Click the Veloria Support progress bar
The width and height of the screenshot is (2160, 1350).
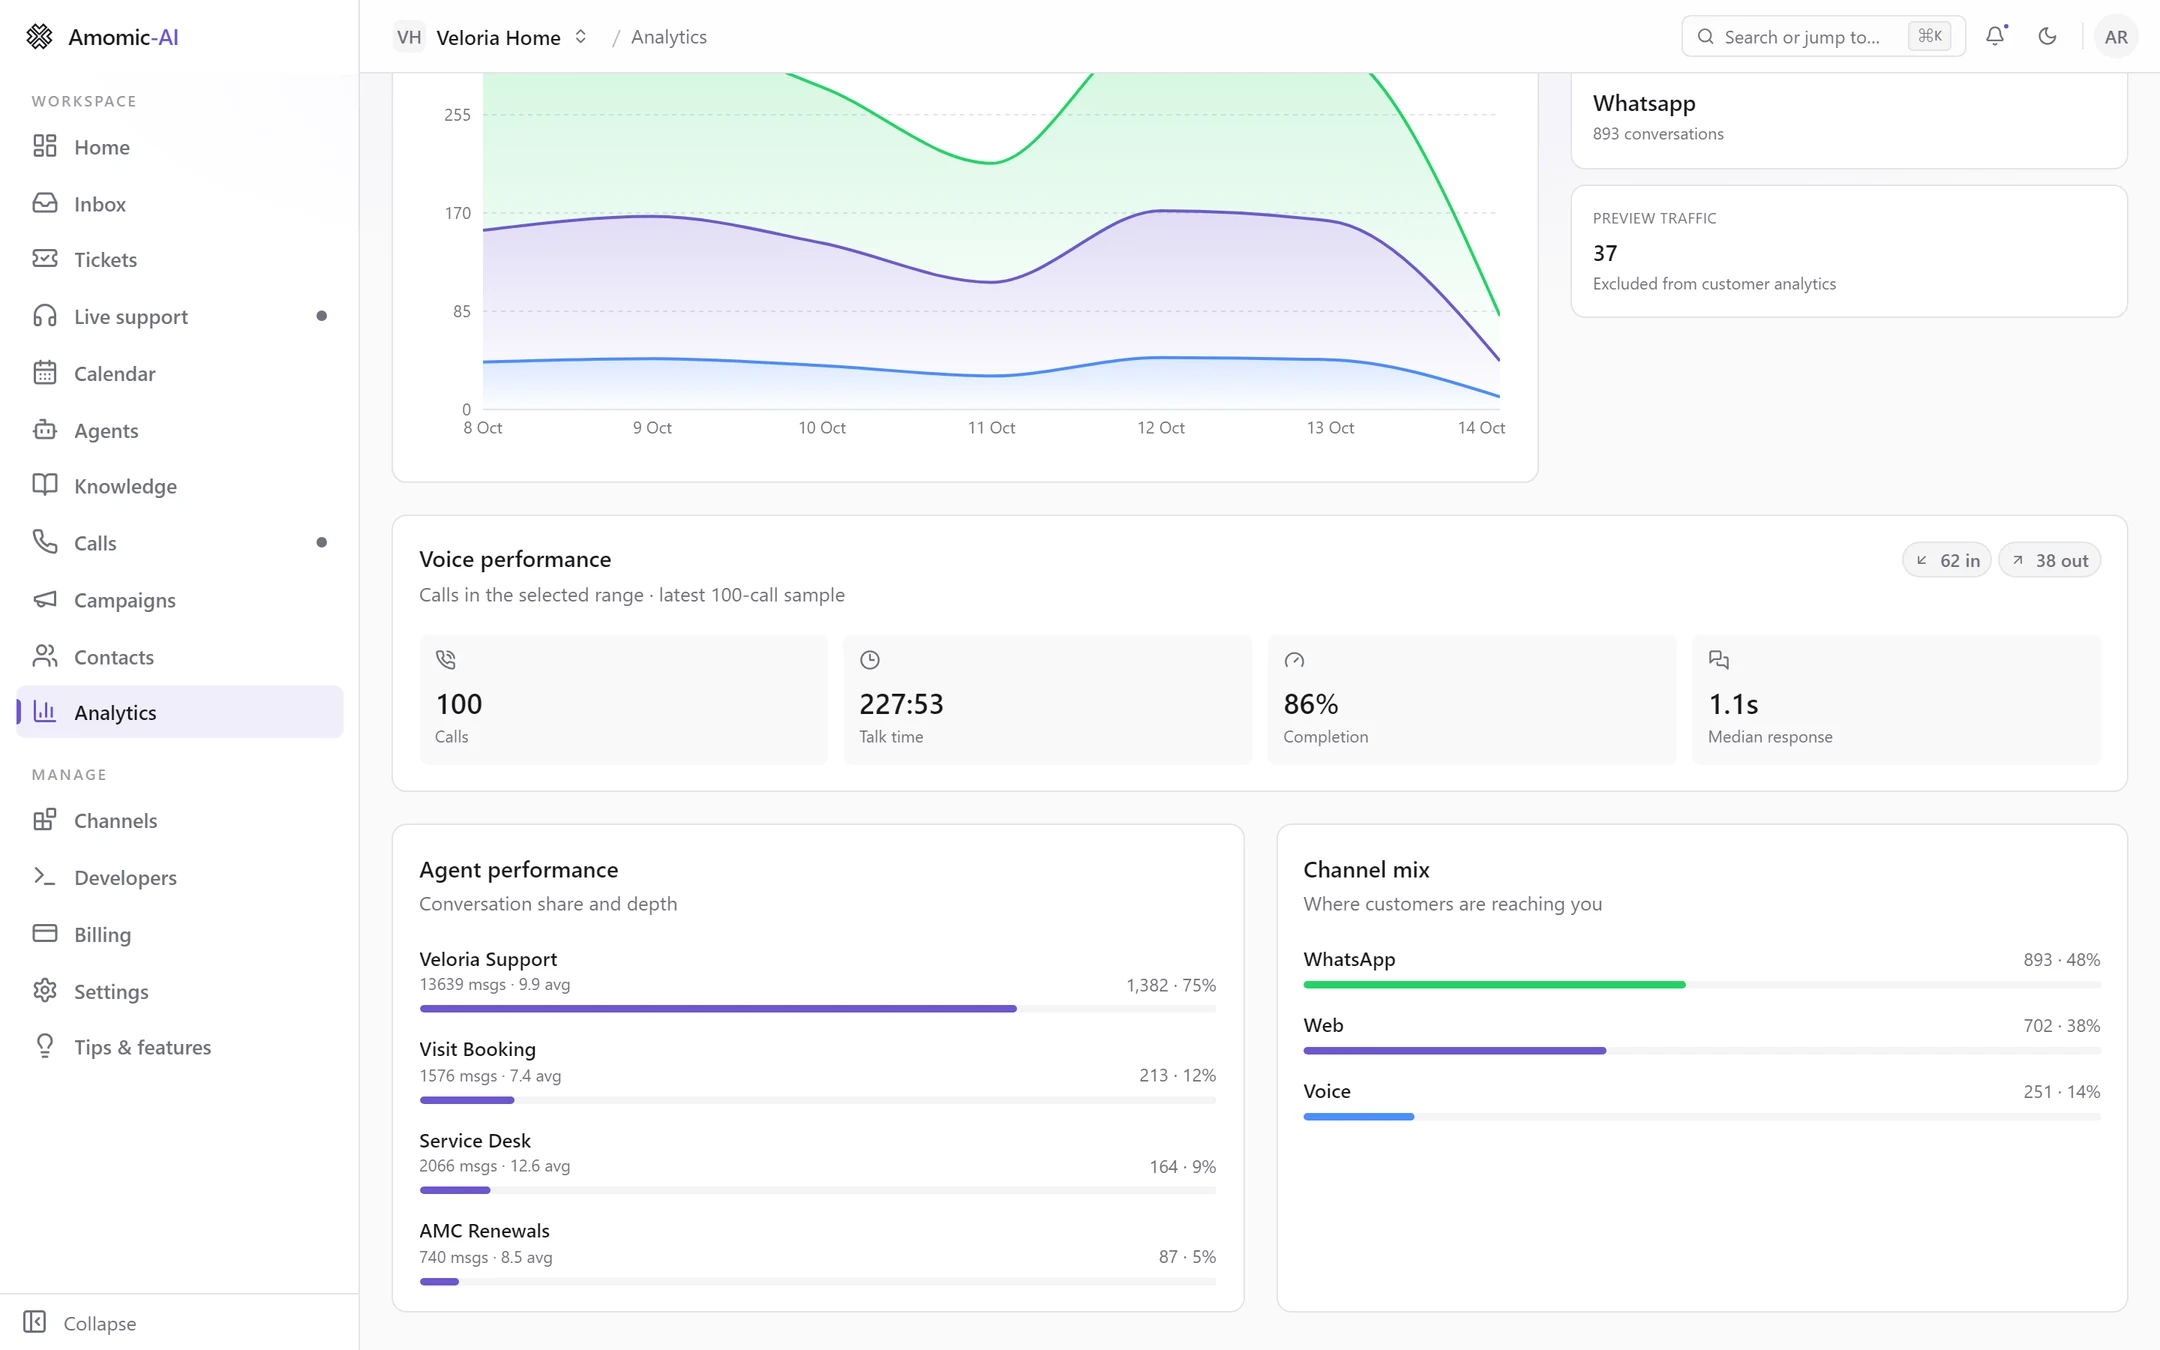tap(818, 1009)
